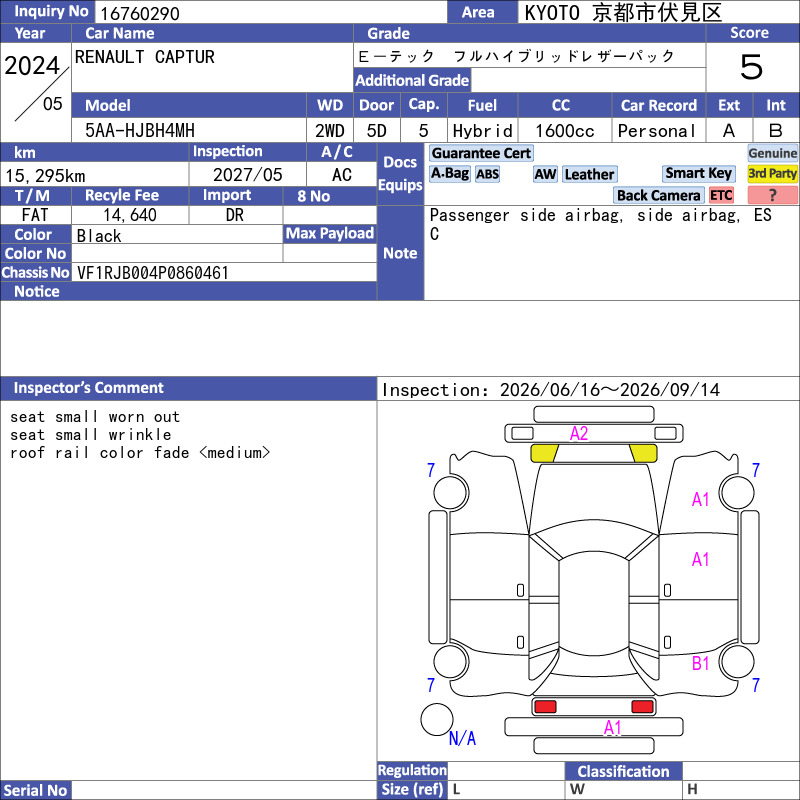800x800 pixels.
Task: Click the Inquiry No value 16760290
Action: (x=140, y=13)
